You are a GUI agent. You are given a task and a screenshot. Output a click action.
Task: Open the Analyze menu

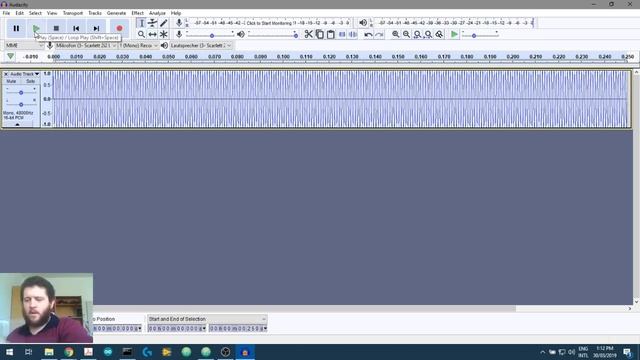coord(157,13)
